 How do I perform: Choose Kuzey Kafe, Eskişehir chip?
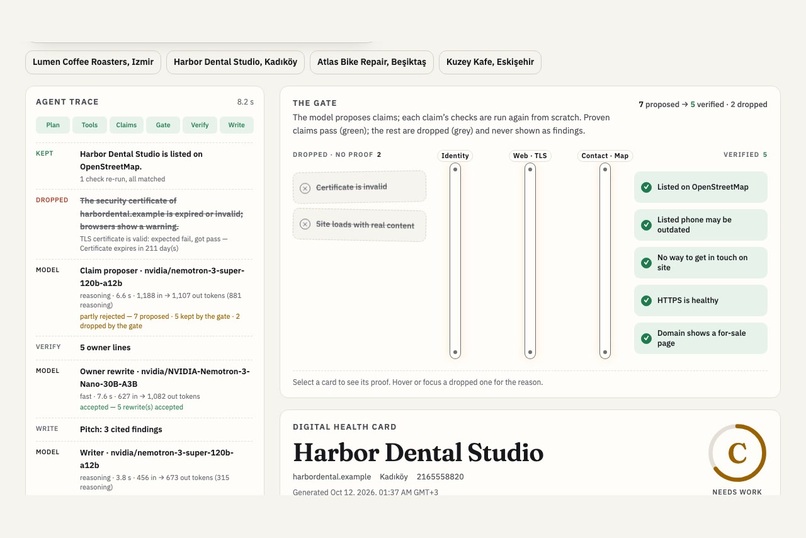pyautogui.click(x=490, y=62)
